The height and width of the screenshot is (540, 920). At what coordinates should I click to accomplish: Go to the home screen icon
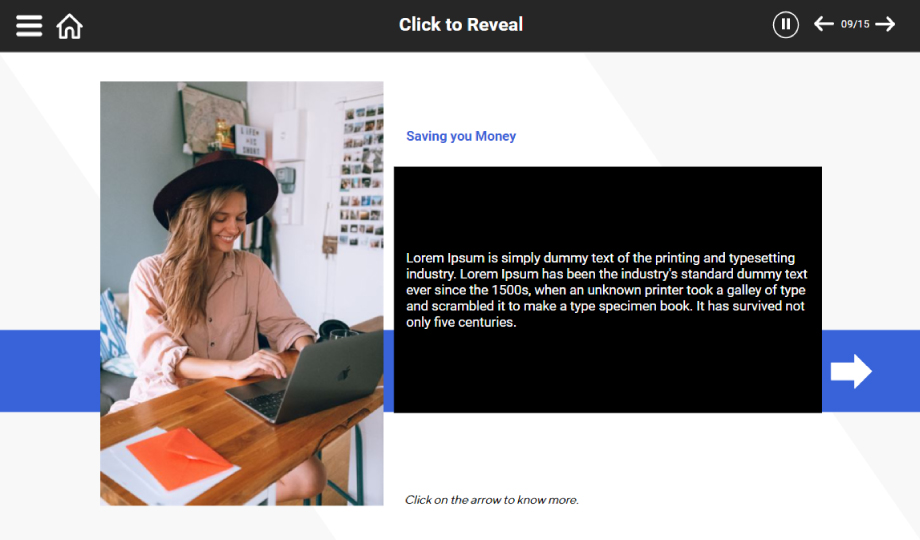click(69, 26)
